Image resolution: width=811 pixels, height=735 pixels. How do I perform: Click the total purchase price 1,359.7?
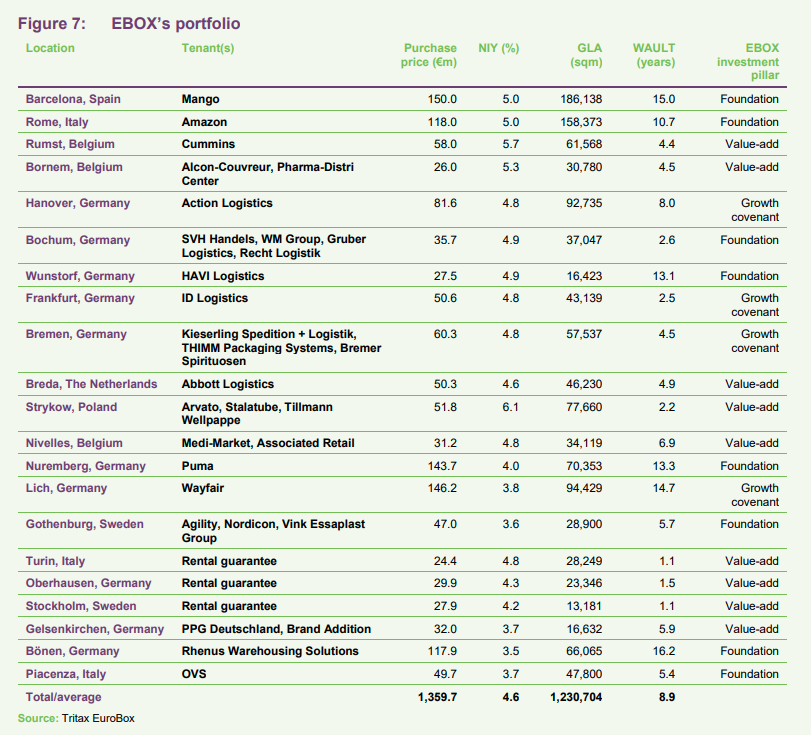(435, 697)
